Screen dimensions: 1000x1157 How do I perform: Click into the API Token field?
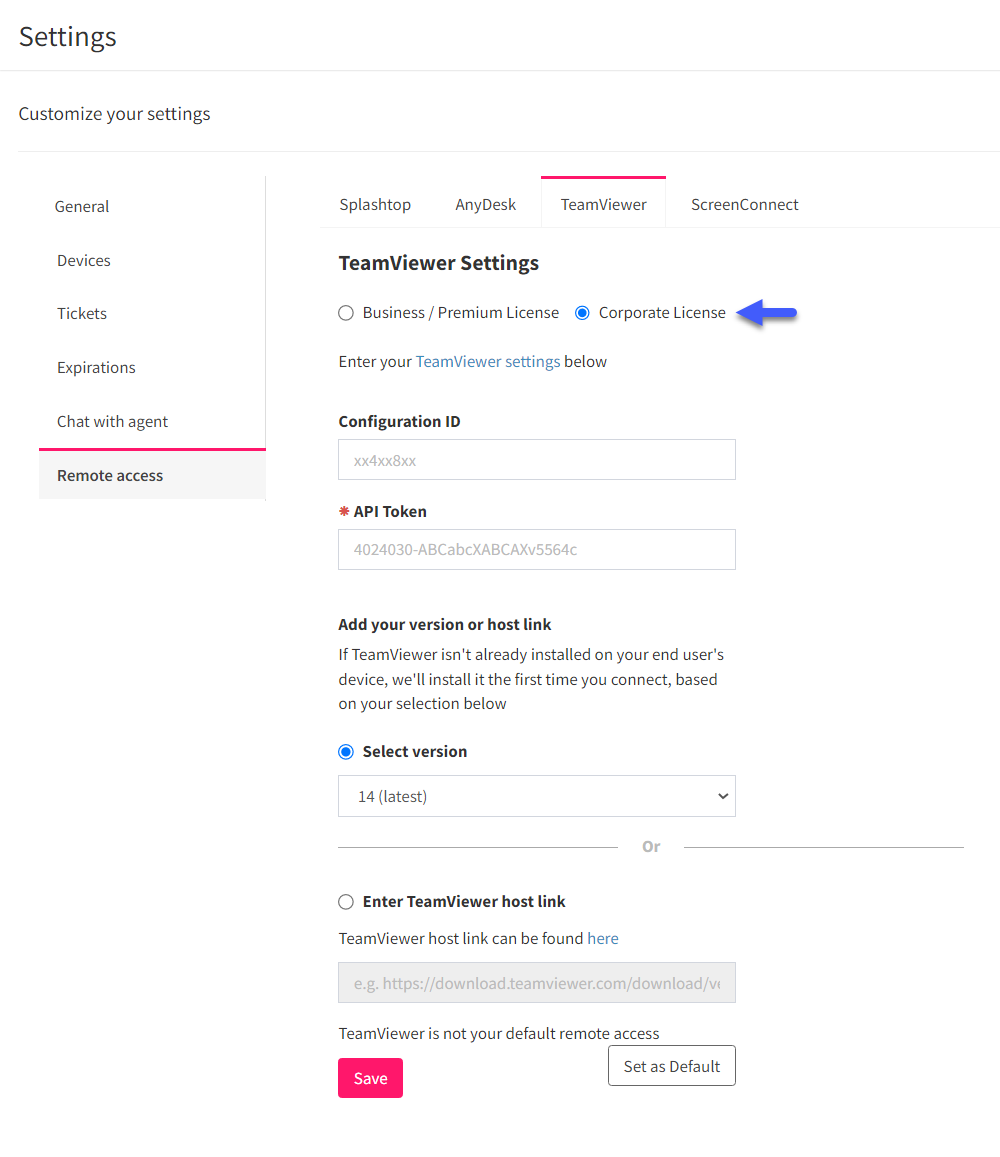click(537, 550)
